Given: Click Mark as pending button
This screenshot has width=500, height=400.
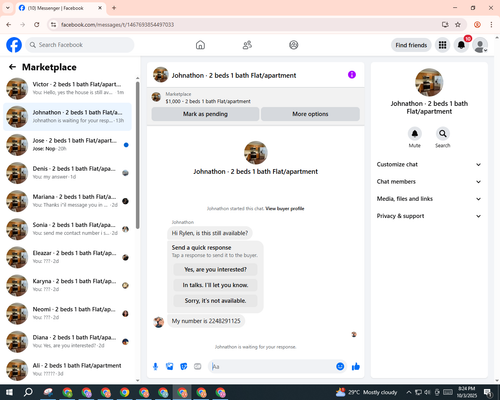Looking at the screenshot, I should click(x=205, y=114).
